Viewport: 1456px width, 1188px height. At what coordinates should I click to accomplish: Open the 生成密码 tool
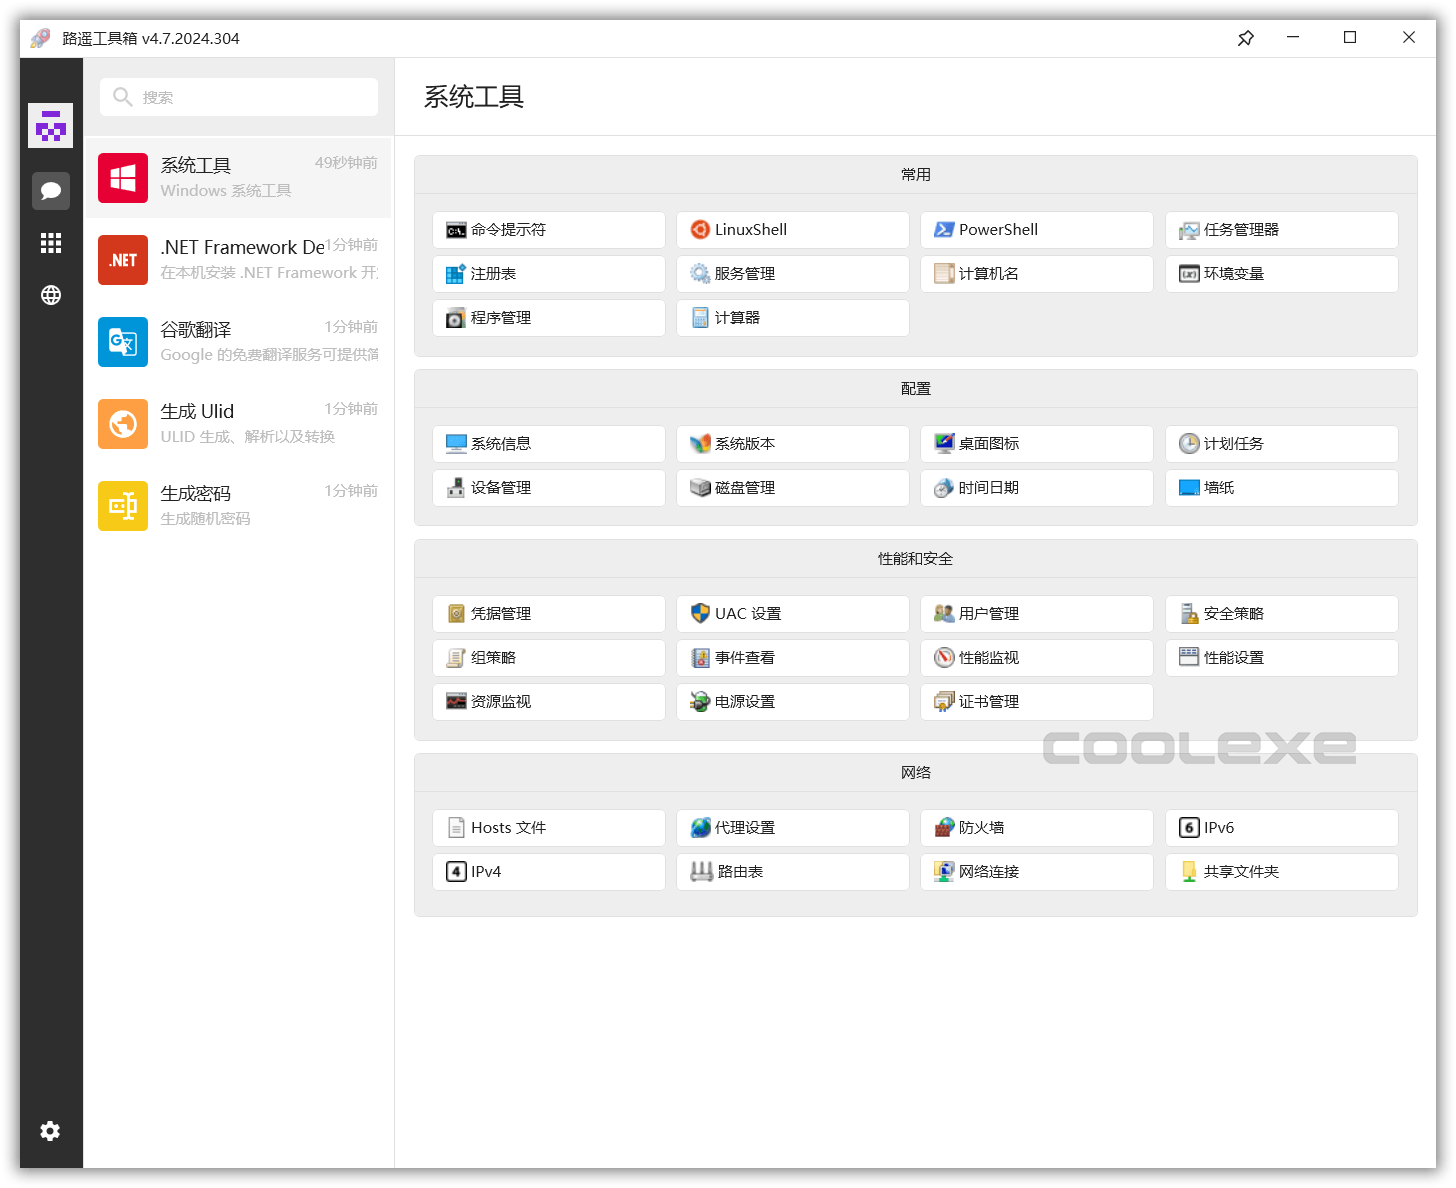[238, 506]
